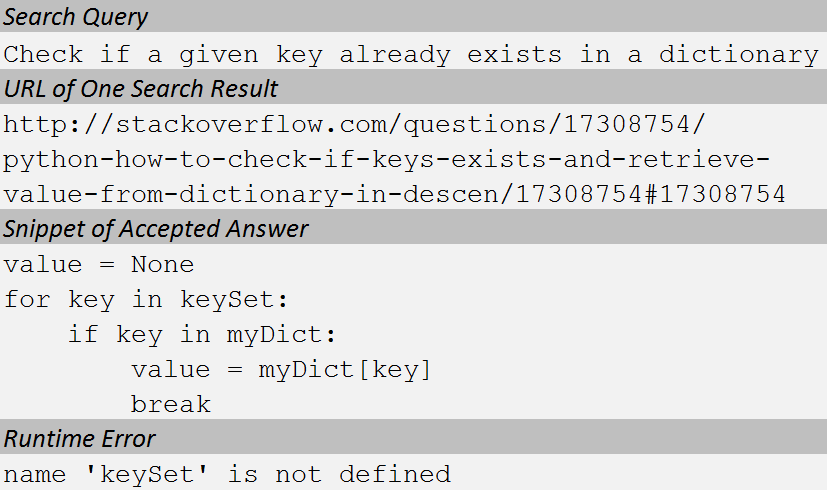Click the 'break' statement
Viewport: 827px width, 490px height.
(x=171, y=404)
